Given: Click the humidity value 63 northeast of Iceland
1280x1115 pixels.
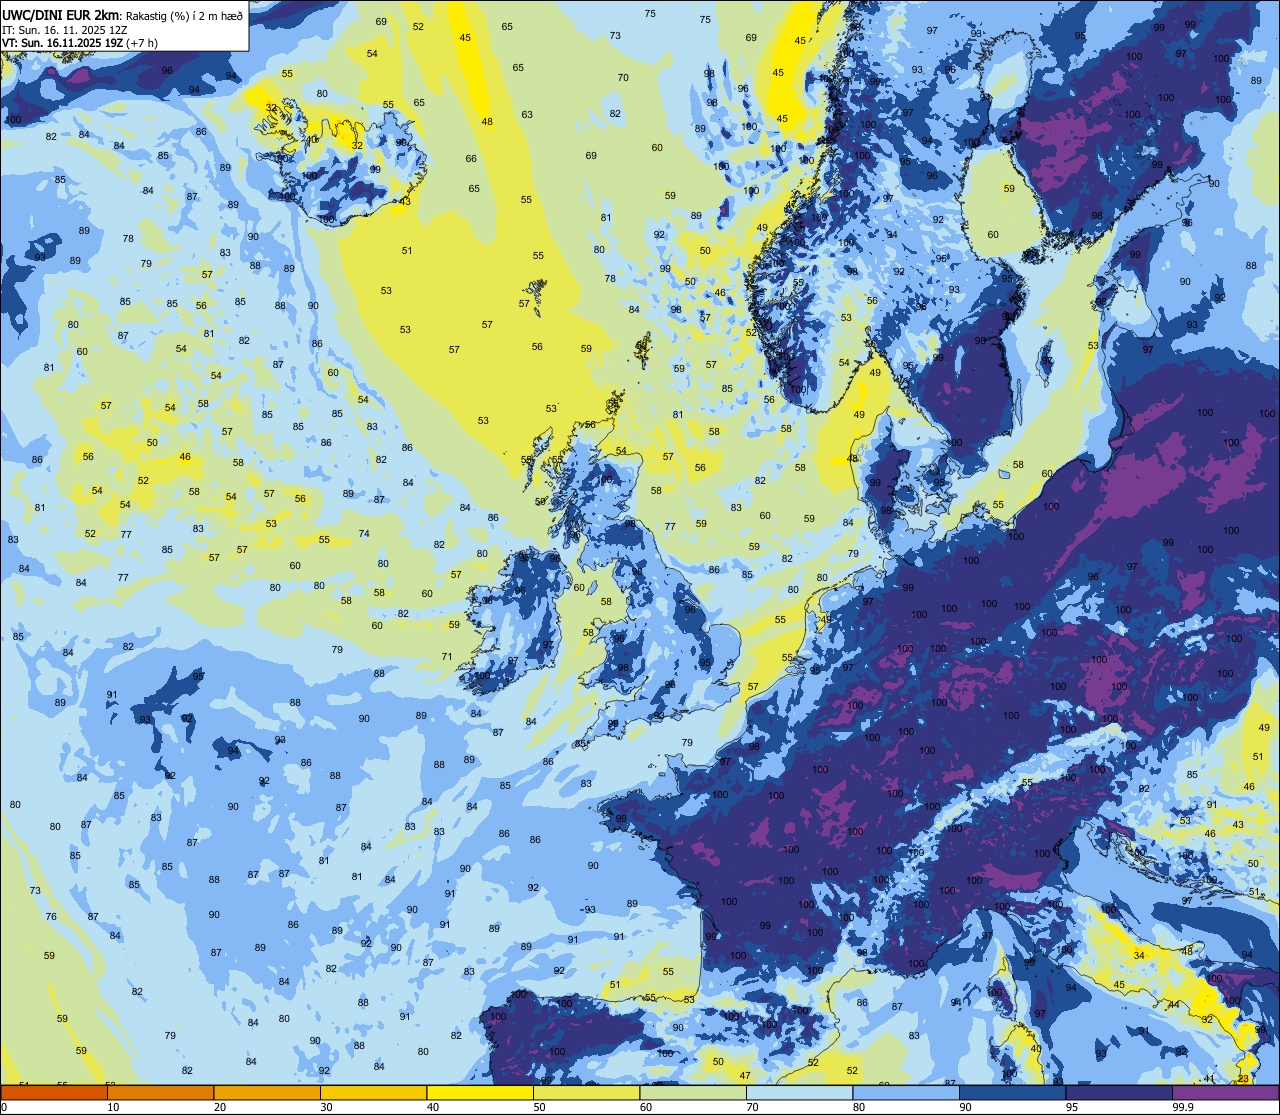Looking at the screenshot, I should coord(527,115).
